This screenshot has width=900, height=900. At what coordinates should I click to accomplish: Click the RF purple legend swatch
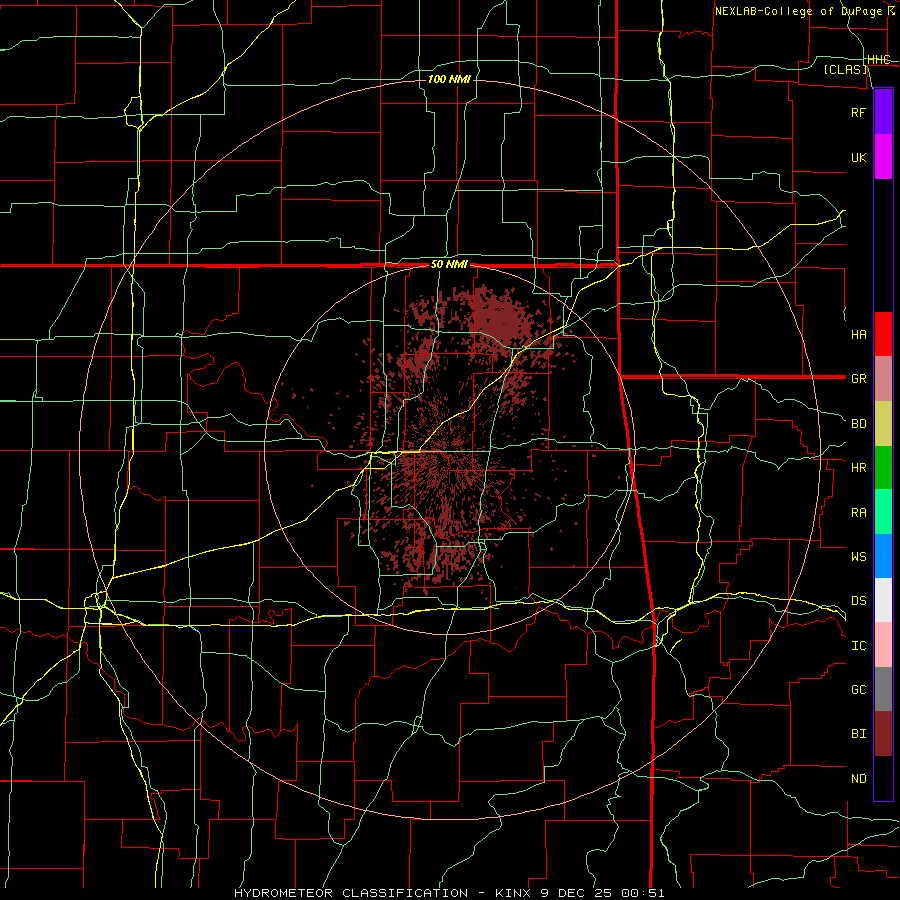coord(883,112)
